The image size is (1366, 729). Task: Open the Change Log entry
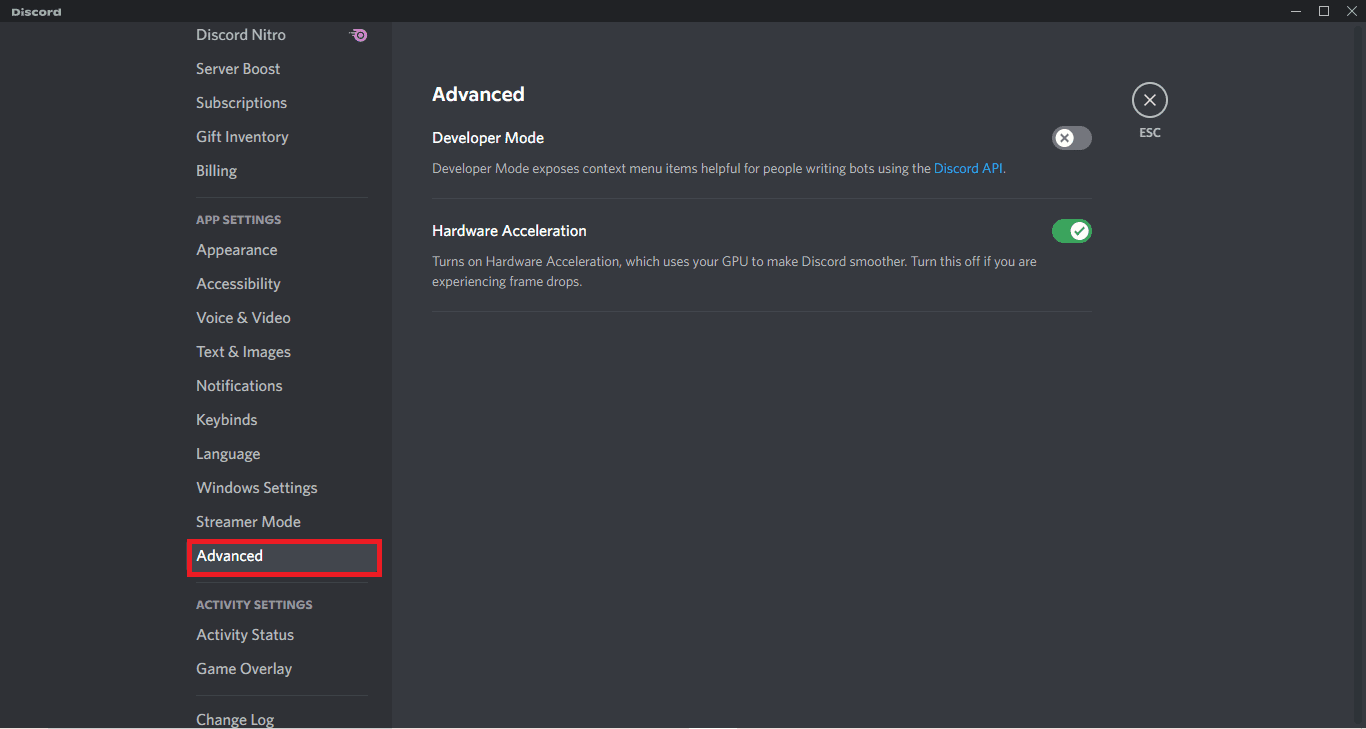pyautogui.click(x=234, y=719)
